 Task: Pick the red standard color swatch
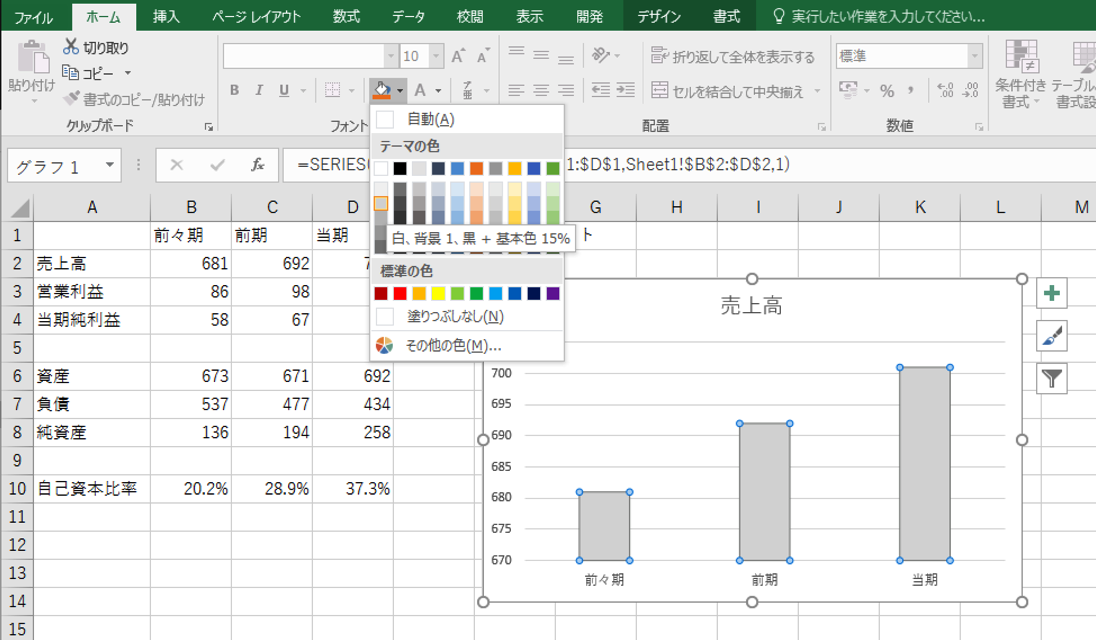400,293
